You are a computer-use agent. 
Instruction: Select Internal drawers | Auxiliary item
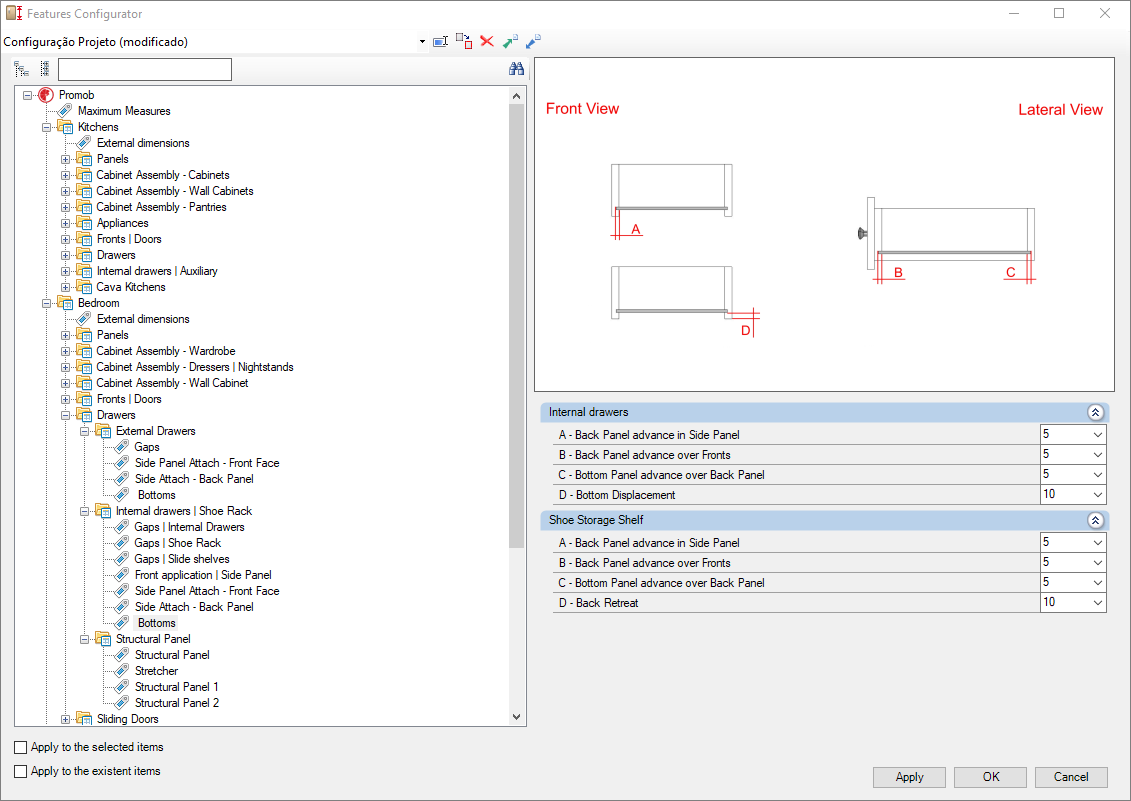click(157, 271)
